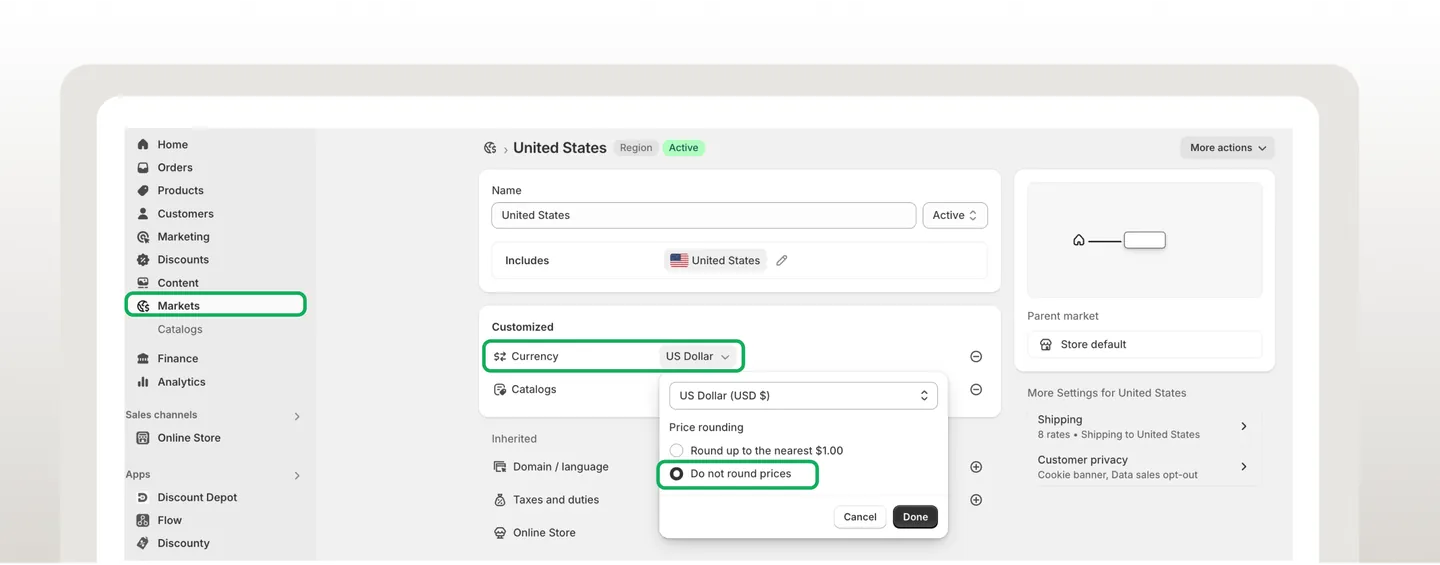Click the Discount Depot app icon
The image size is (1440, 565).
coord(143,498)
